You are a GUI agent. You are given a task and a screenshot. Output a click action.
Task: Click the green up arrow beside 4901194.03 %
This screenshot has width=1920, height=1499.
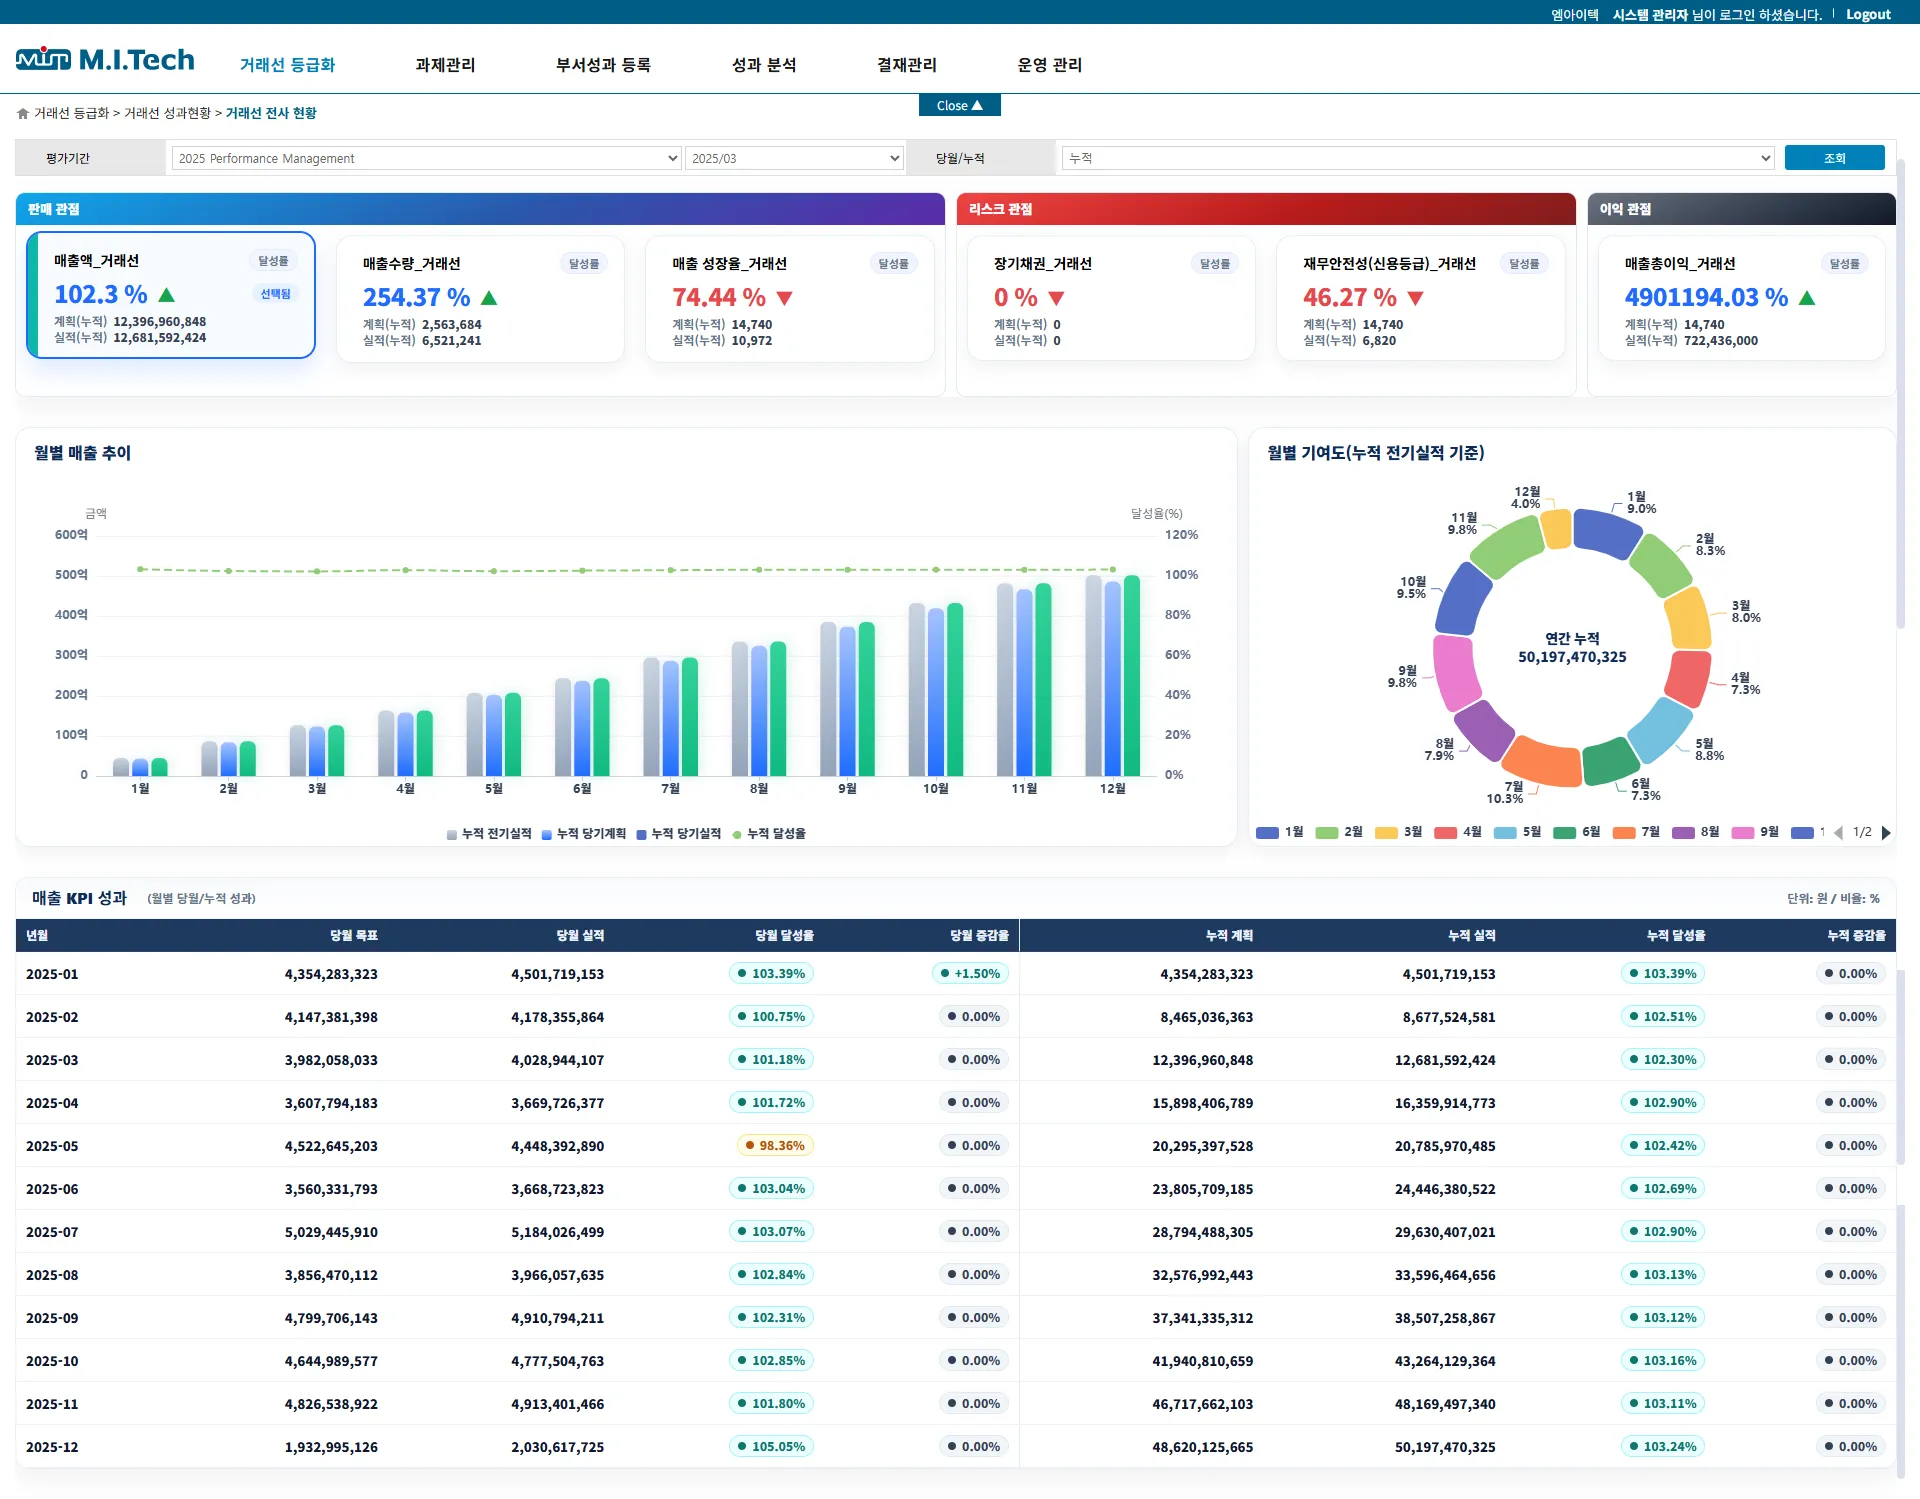(1807, 298)
